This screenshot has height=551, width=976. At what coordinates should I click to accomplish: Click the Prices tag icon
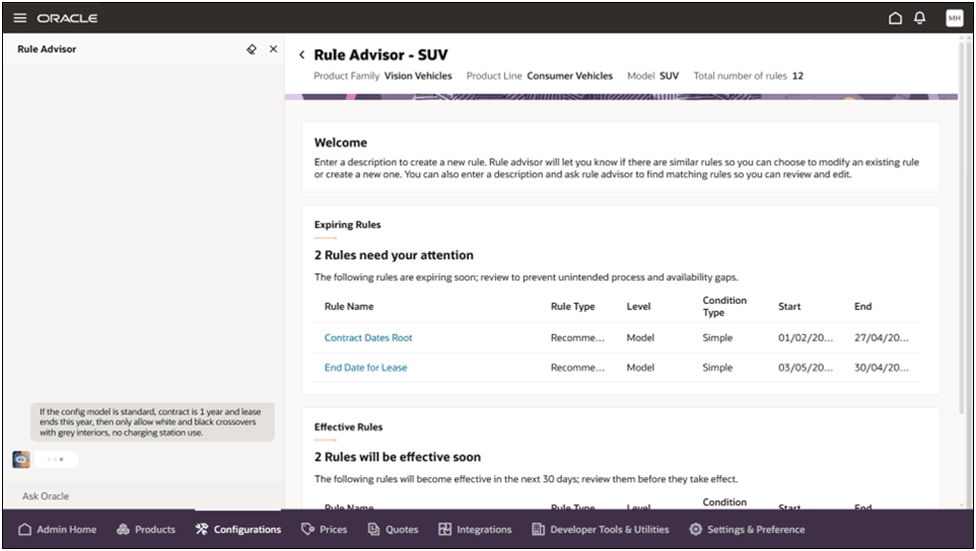click(307, 529)
